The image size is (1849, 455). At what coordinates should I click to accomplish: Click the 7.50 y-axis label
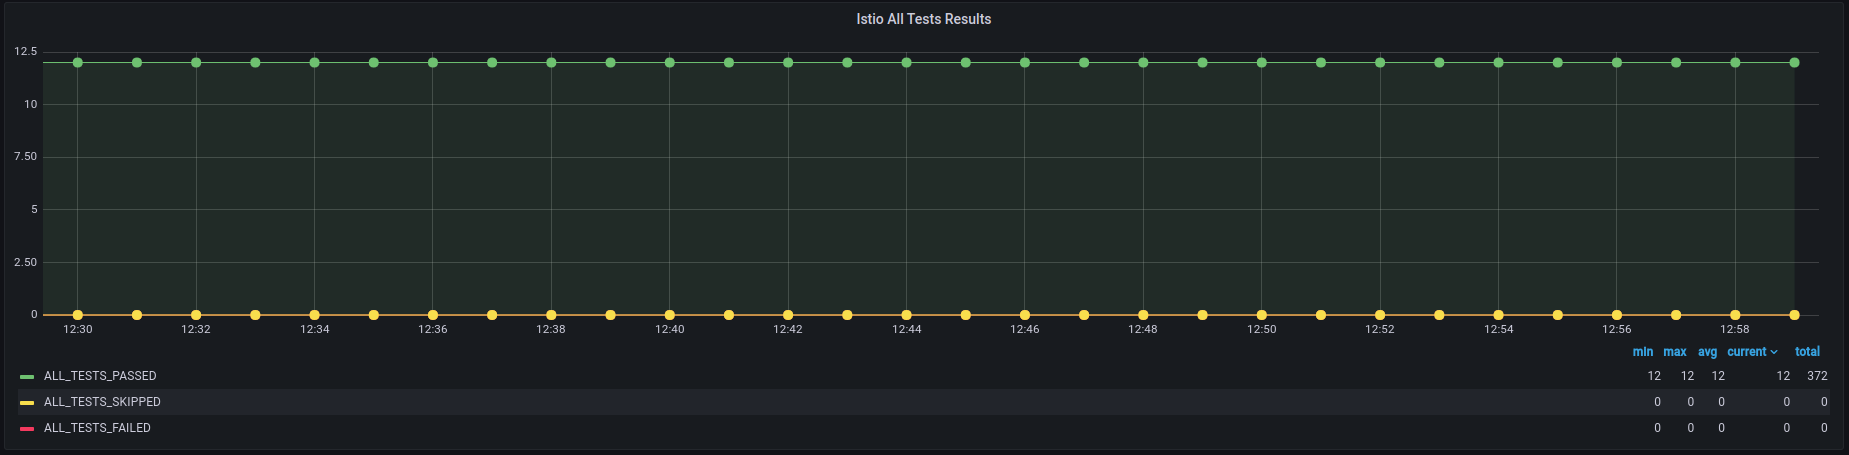tap(26, 156)
